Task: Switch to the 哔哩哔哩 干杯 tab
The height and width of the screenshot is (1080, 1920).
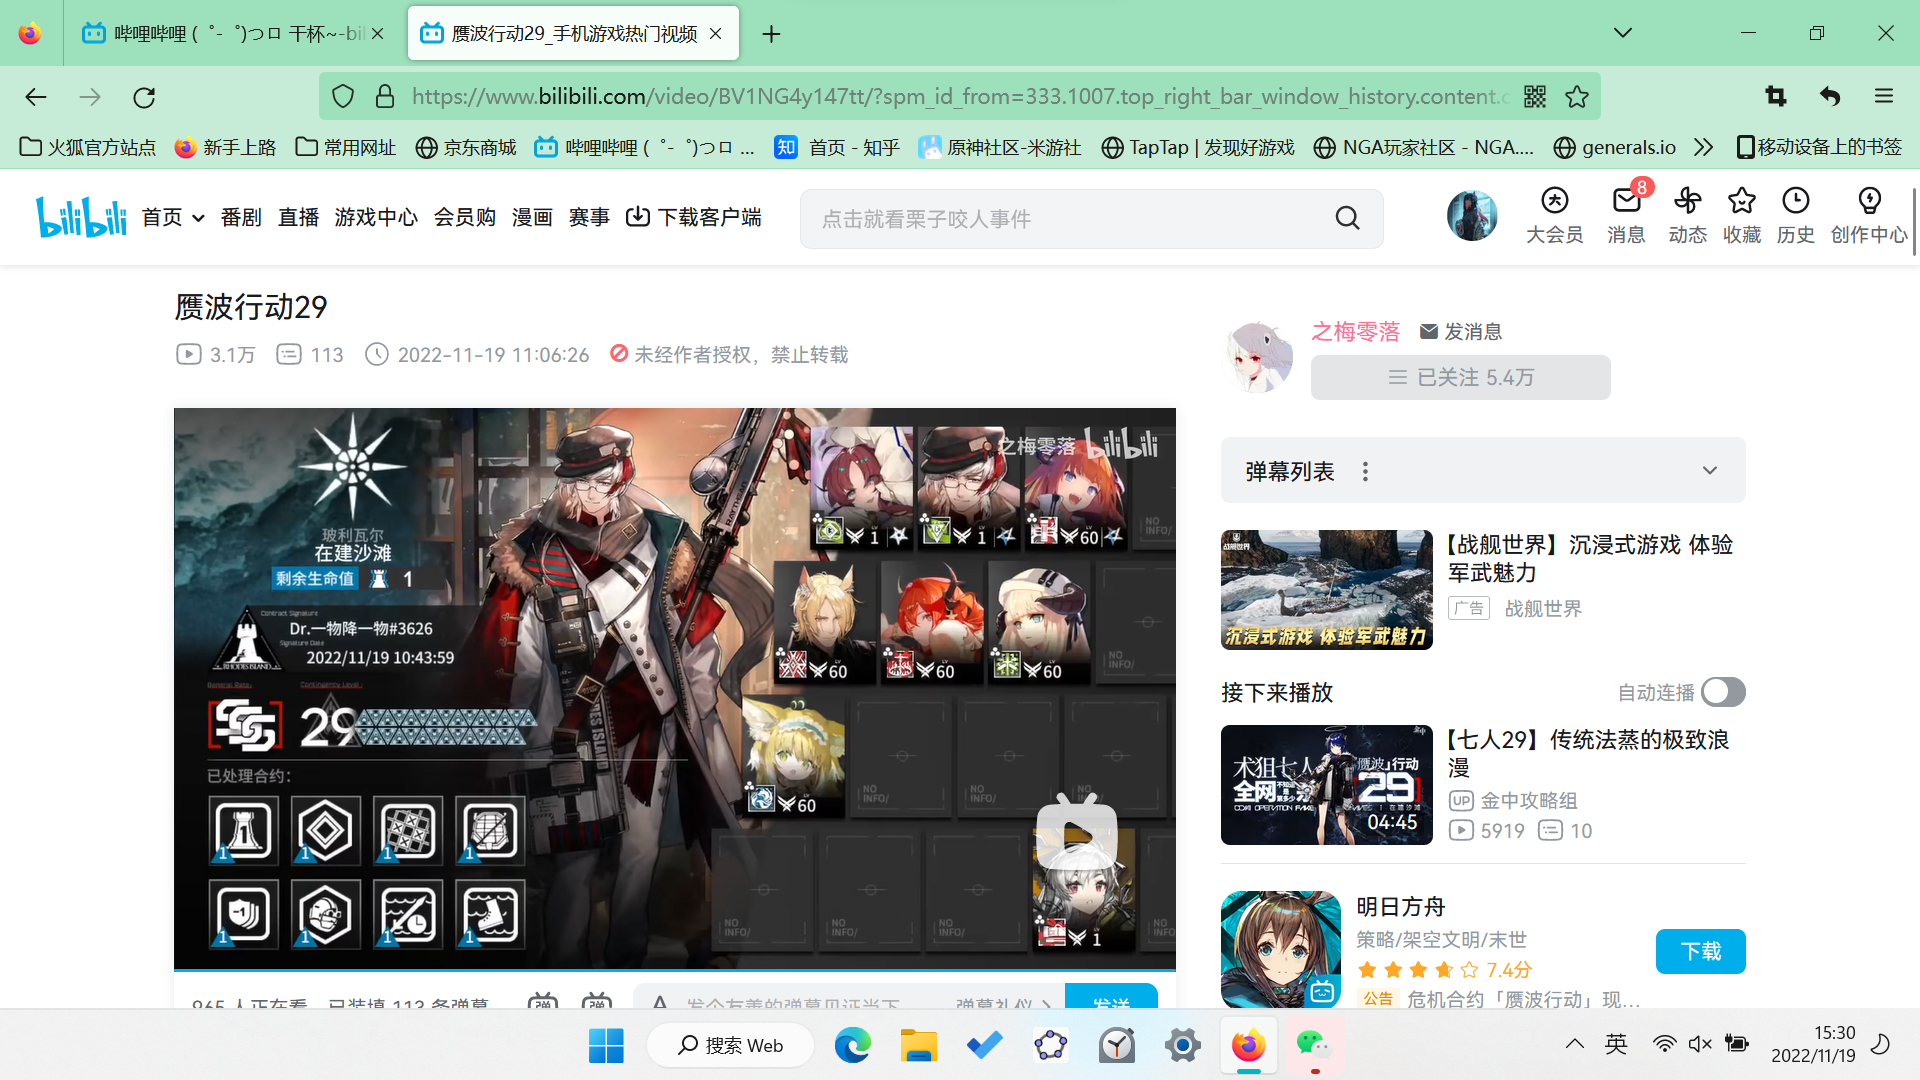Action: (x=232, y=33)
